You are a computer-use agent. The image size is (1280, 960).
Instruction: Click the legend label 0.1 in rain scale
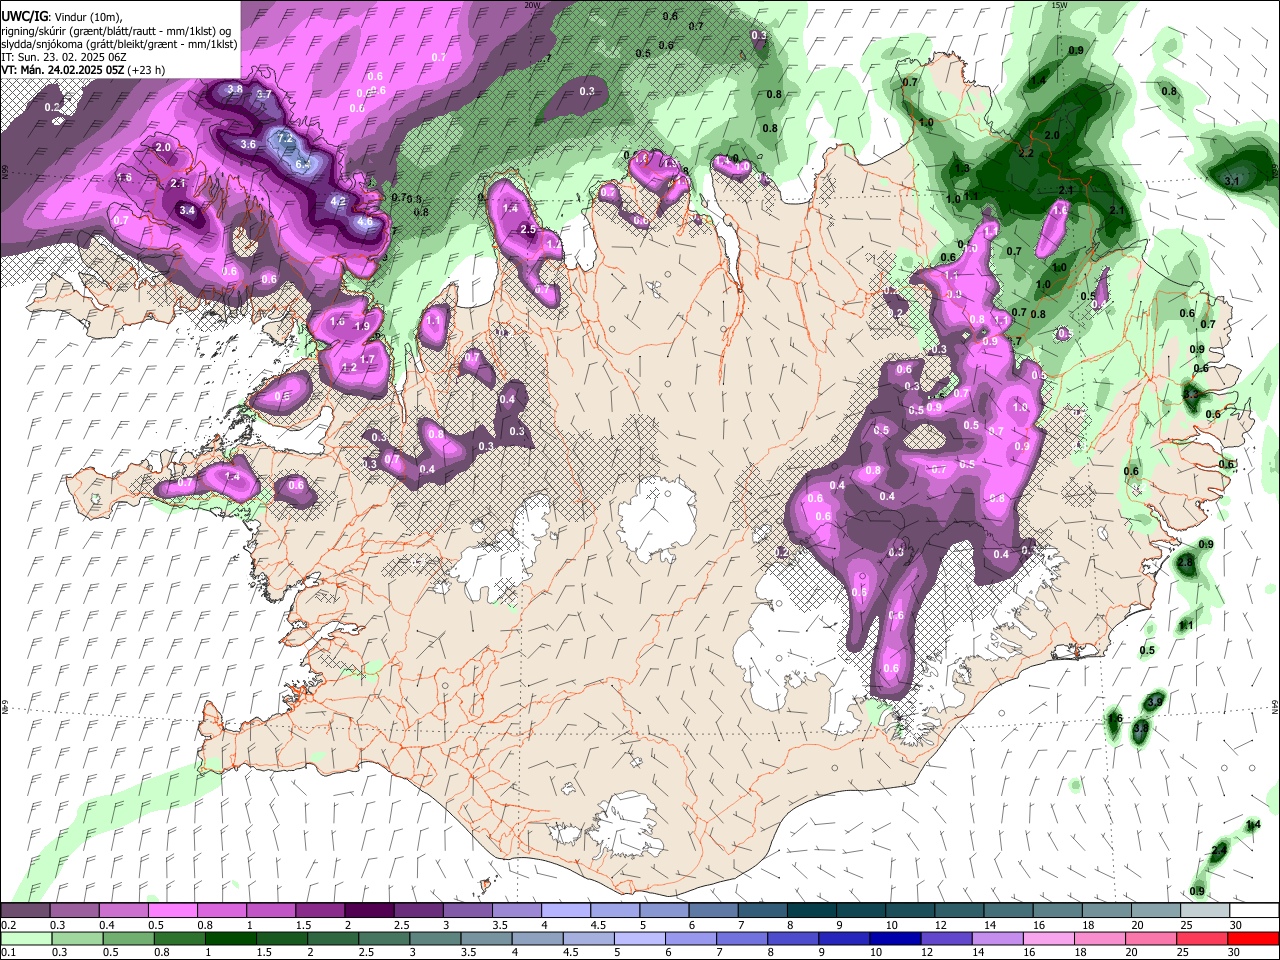9,953
